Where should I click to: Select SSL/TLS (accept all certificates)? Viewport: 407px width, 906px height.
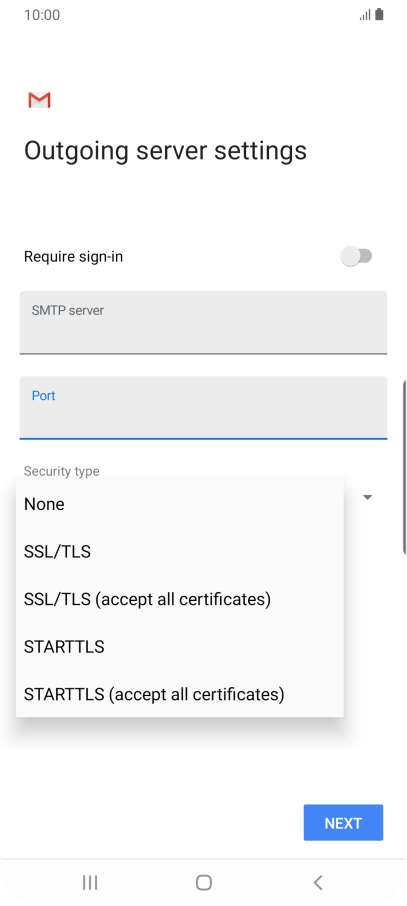[180, 599]
